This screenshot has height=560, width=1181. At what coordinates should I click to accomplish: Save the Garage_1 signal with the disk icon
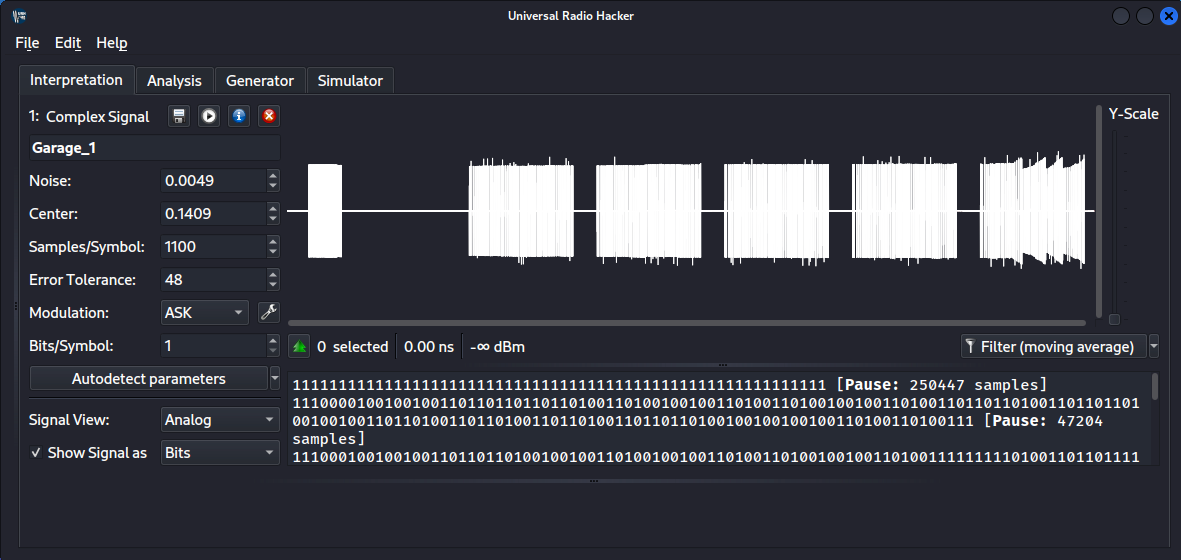[179, 117]
